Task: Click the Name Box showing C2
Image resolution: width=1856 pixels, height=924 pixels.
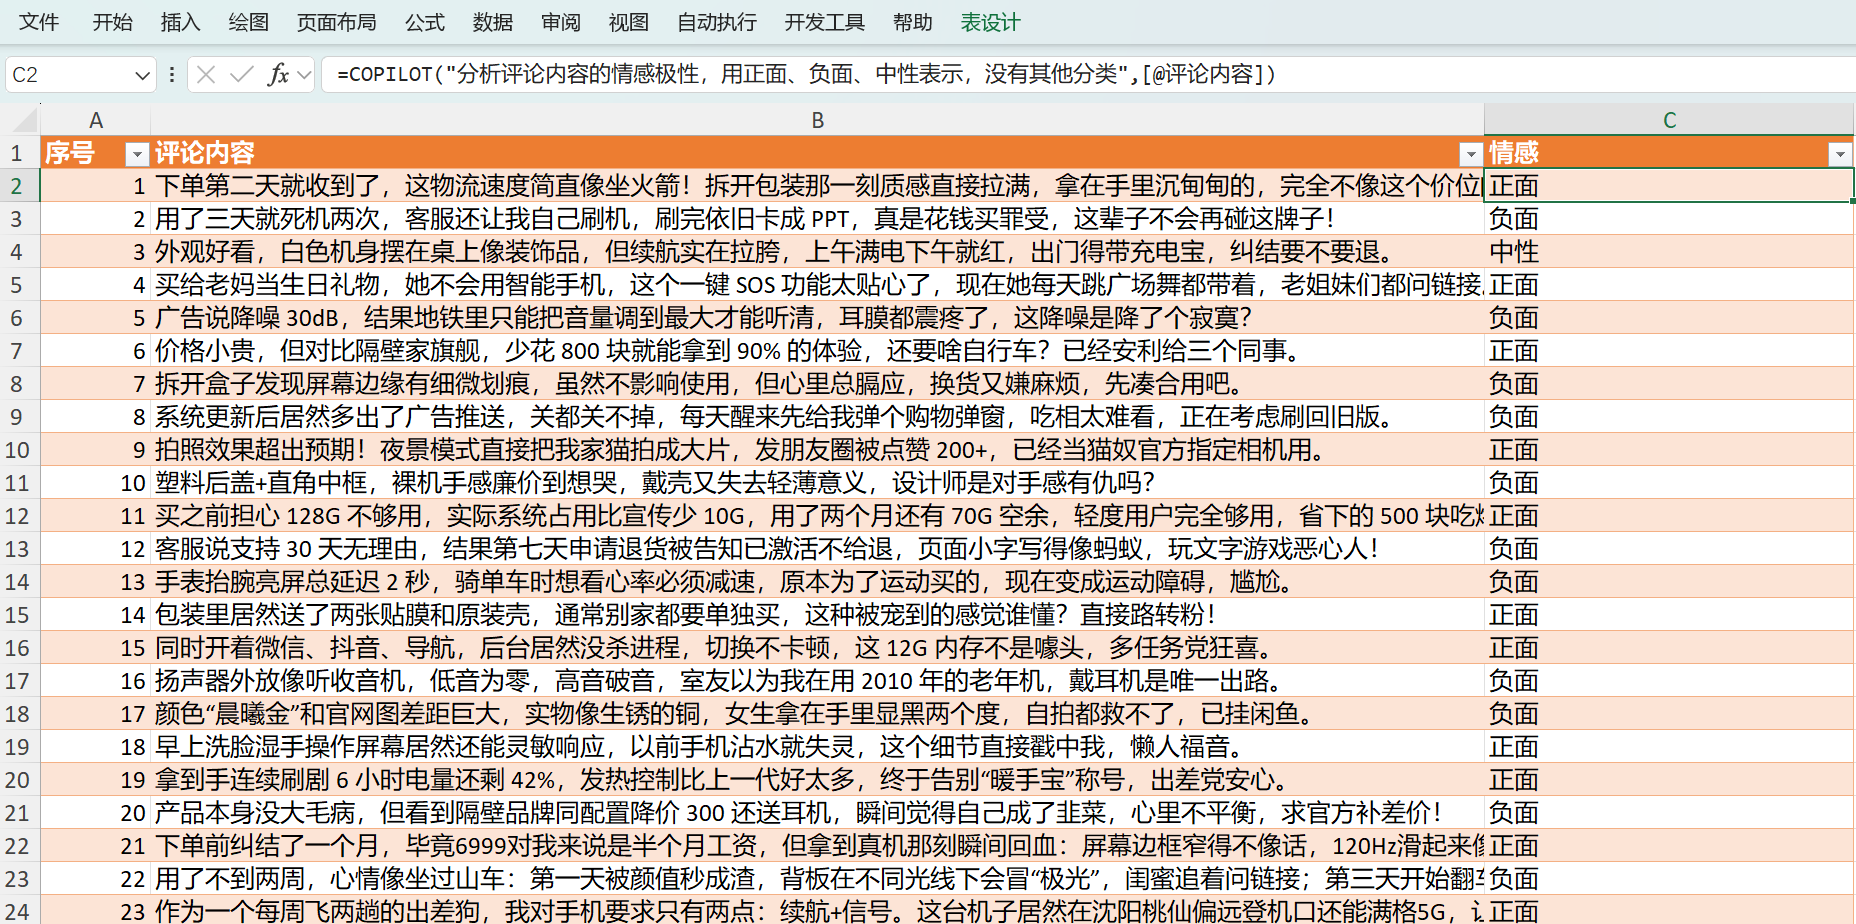Action: coord(68,75)
